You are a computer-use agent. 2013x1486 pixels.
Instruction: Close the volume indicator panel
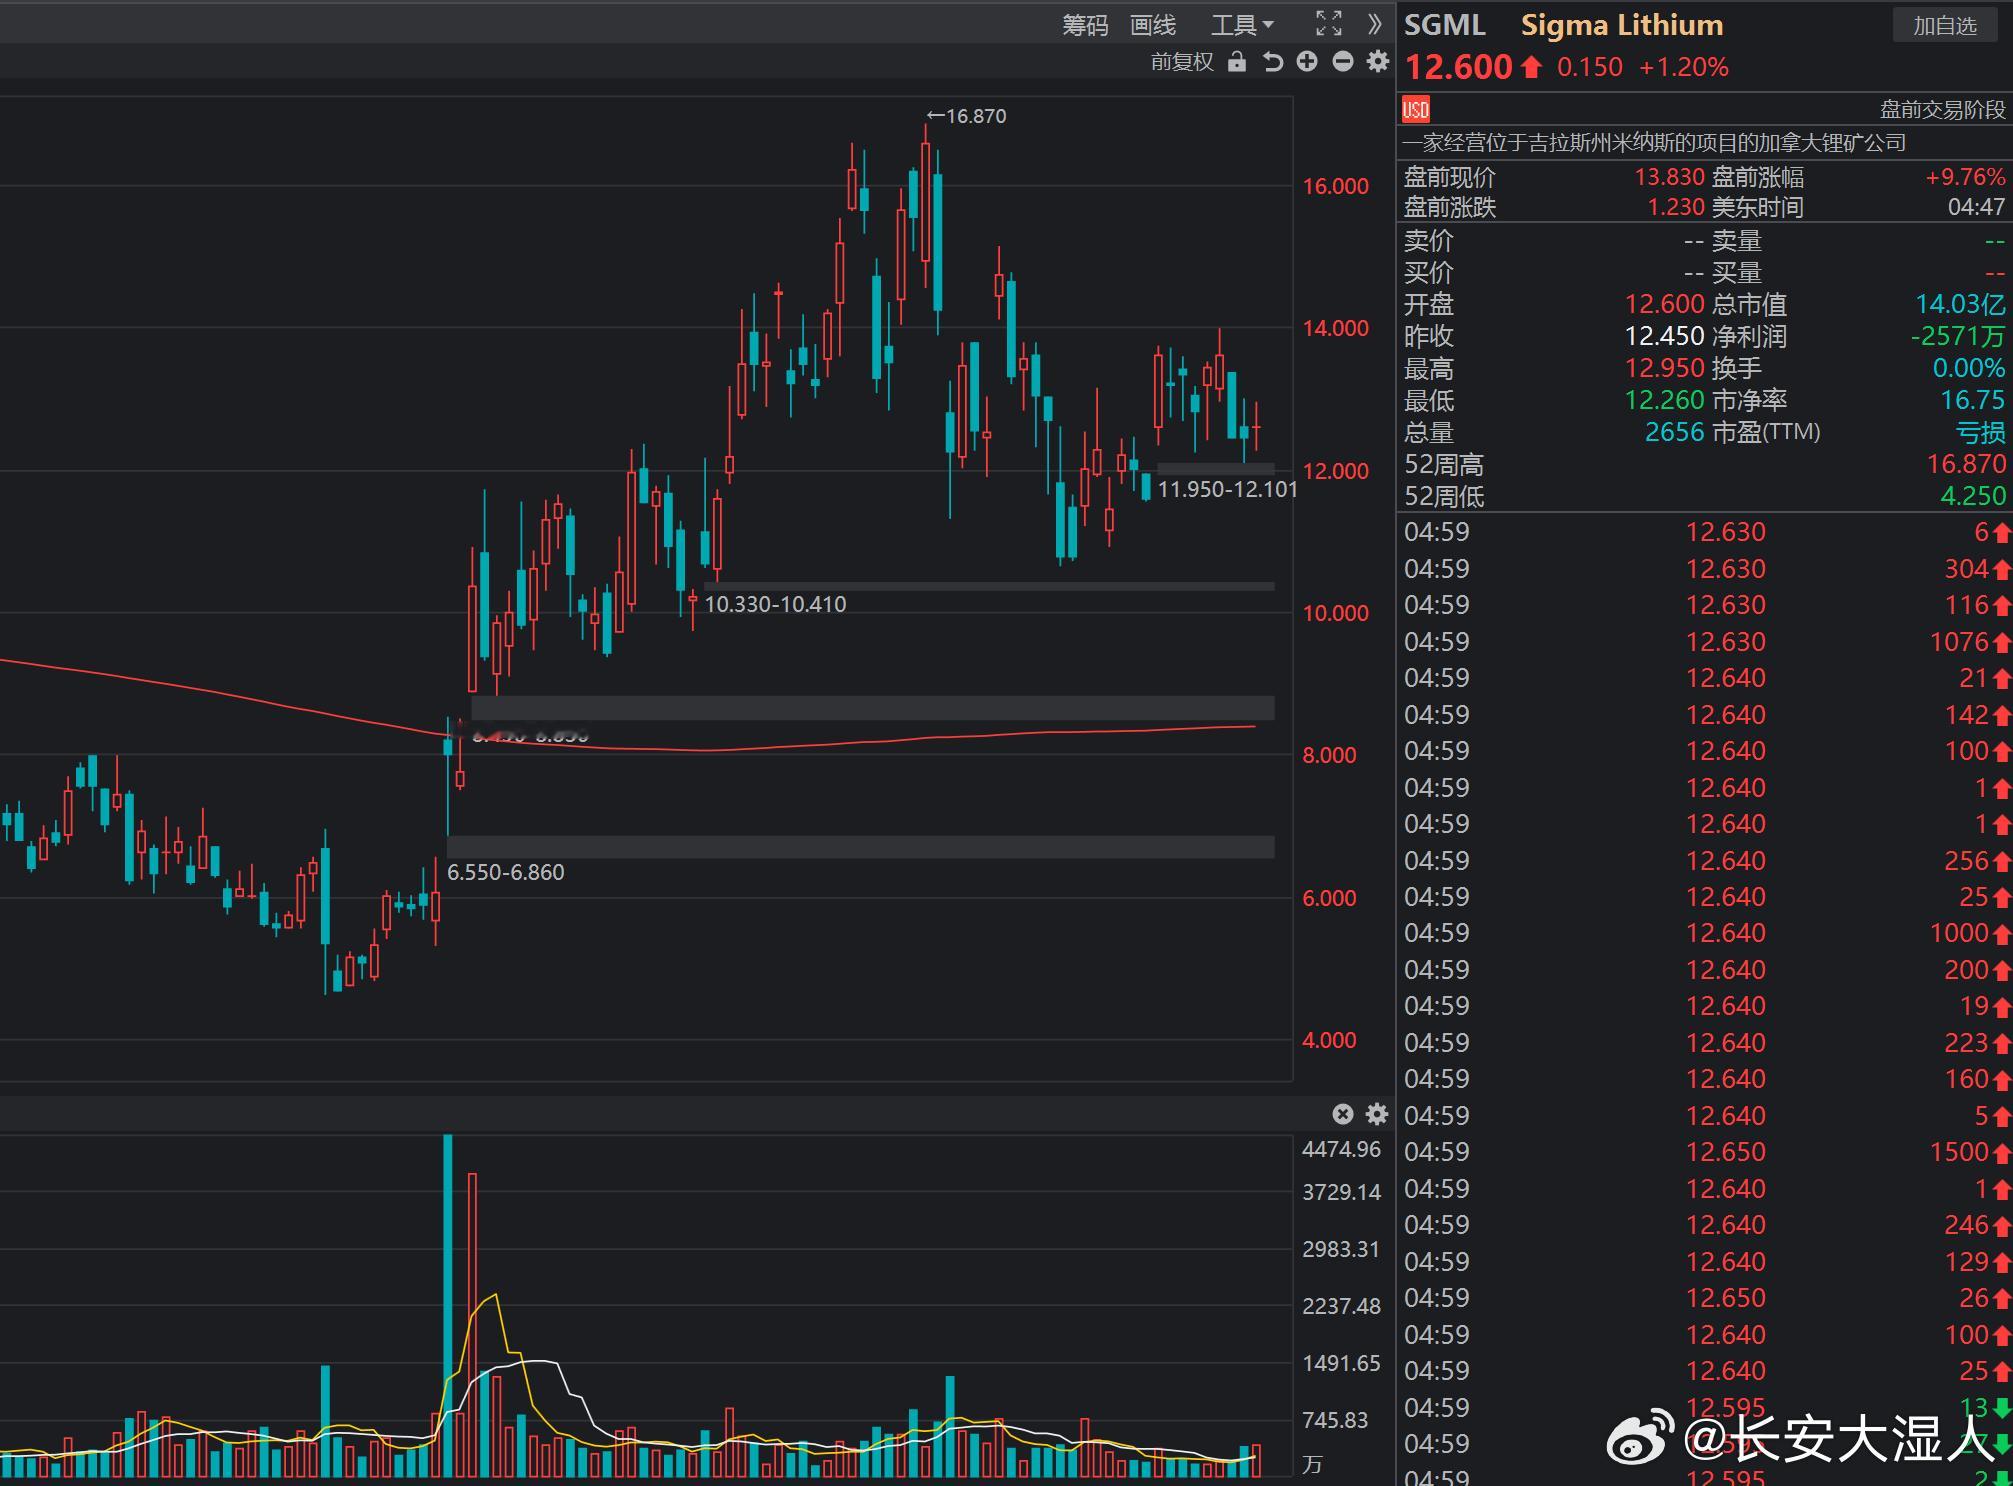coord(1343,1114)
